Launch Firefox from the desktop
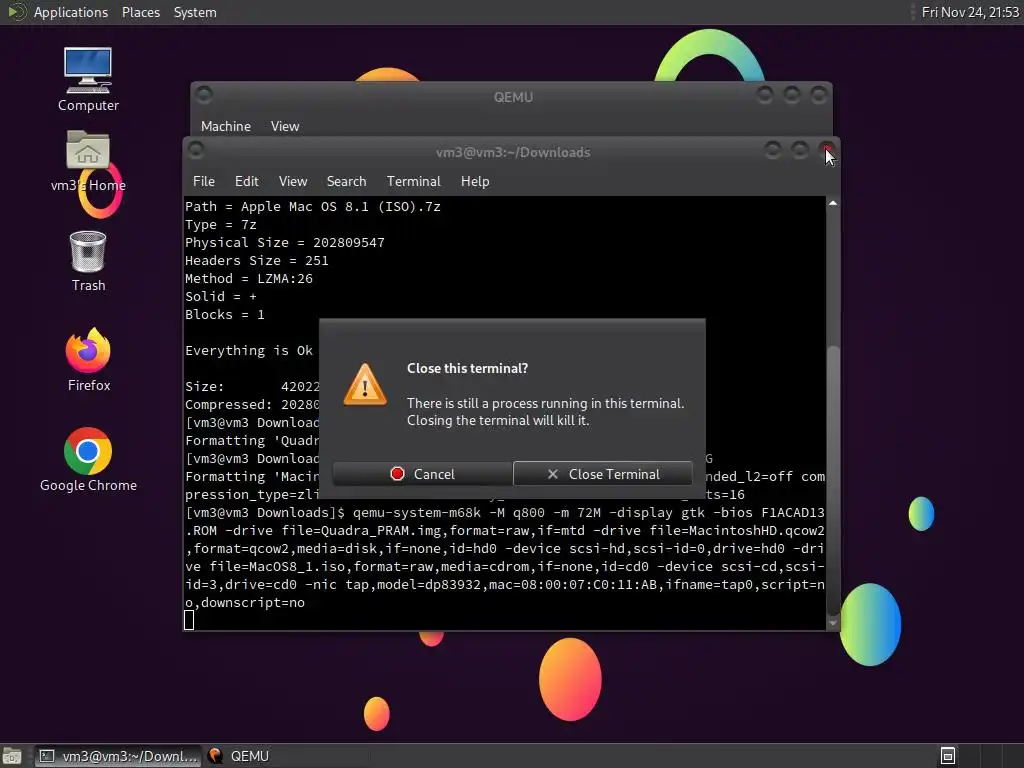This screenshot has width=1024, height=768. click(88, 360)
